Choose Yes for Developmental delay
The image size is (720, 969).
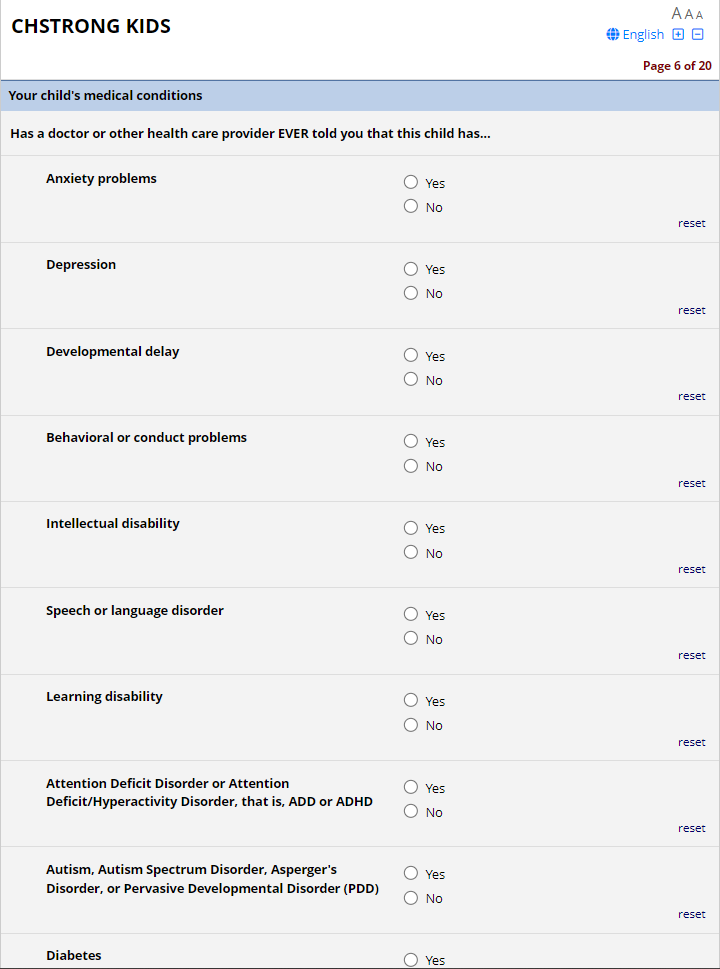411,355
